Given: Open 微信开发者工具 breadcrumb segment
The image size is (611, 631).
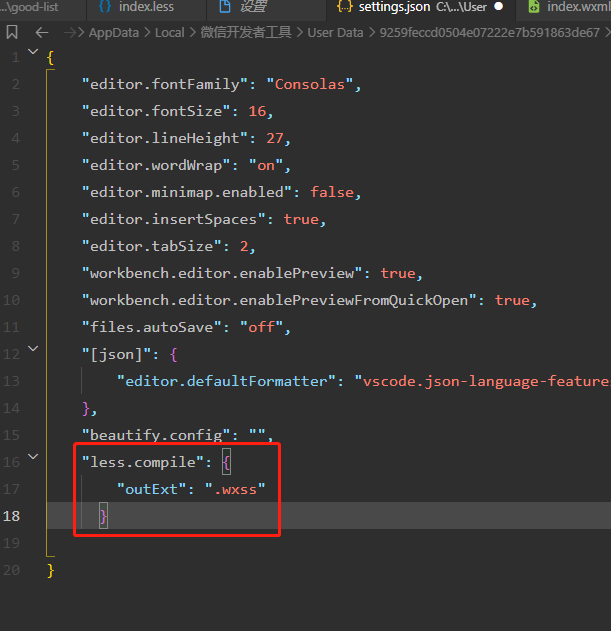Looking at the screenshot, I should click(x=246, y=33).
